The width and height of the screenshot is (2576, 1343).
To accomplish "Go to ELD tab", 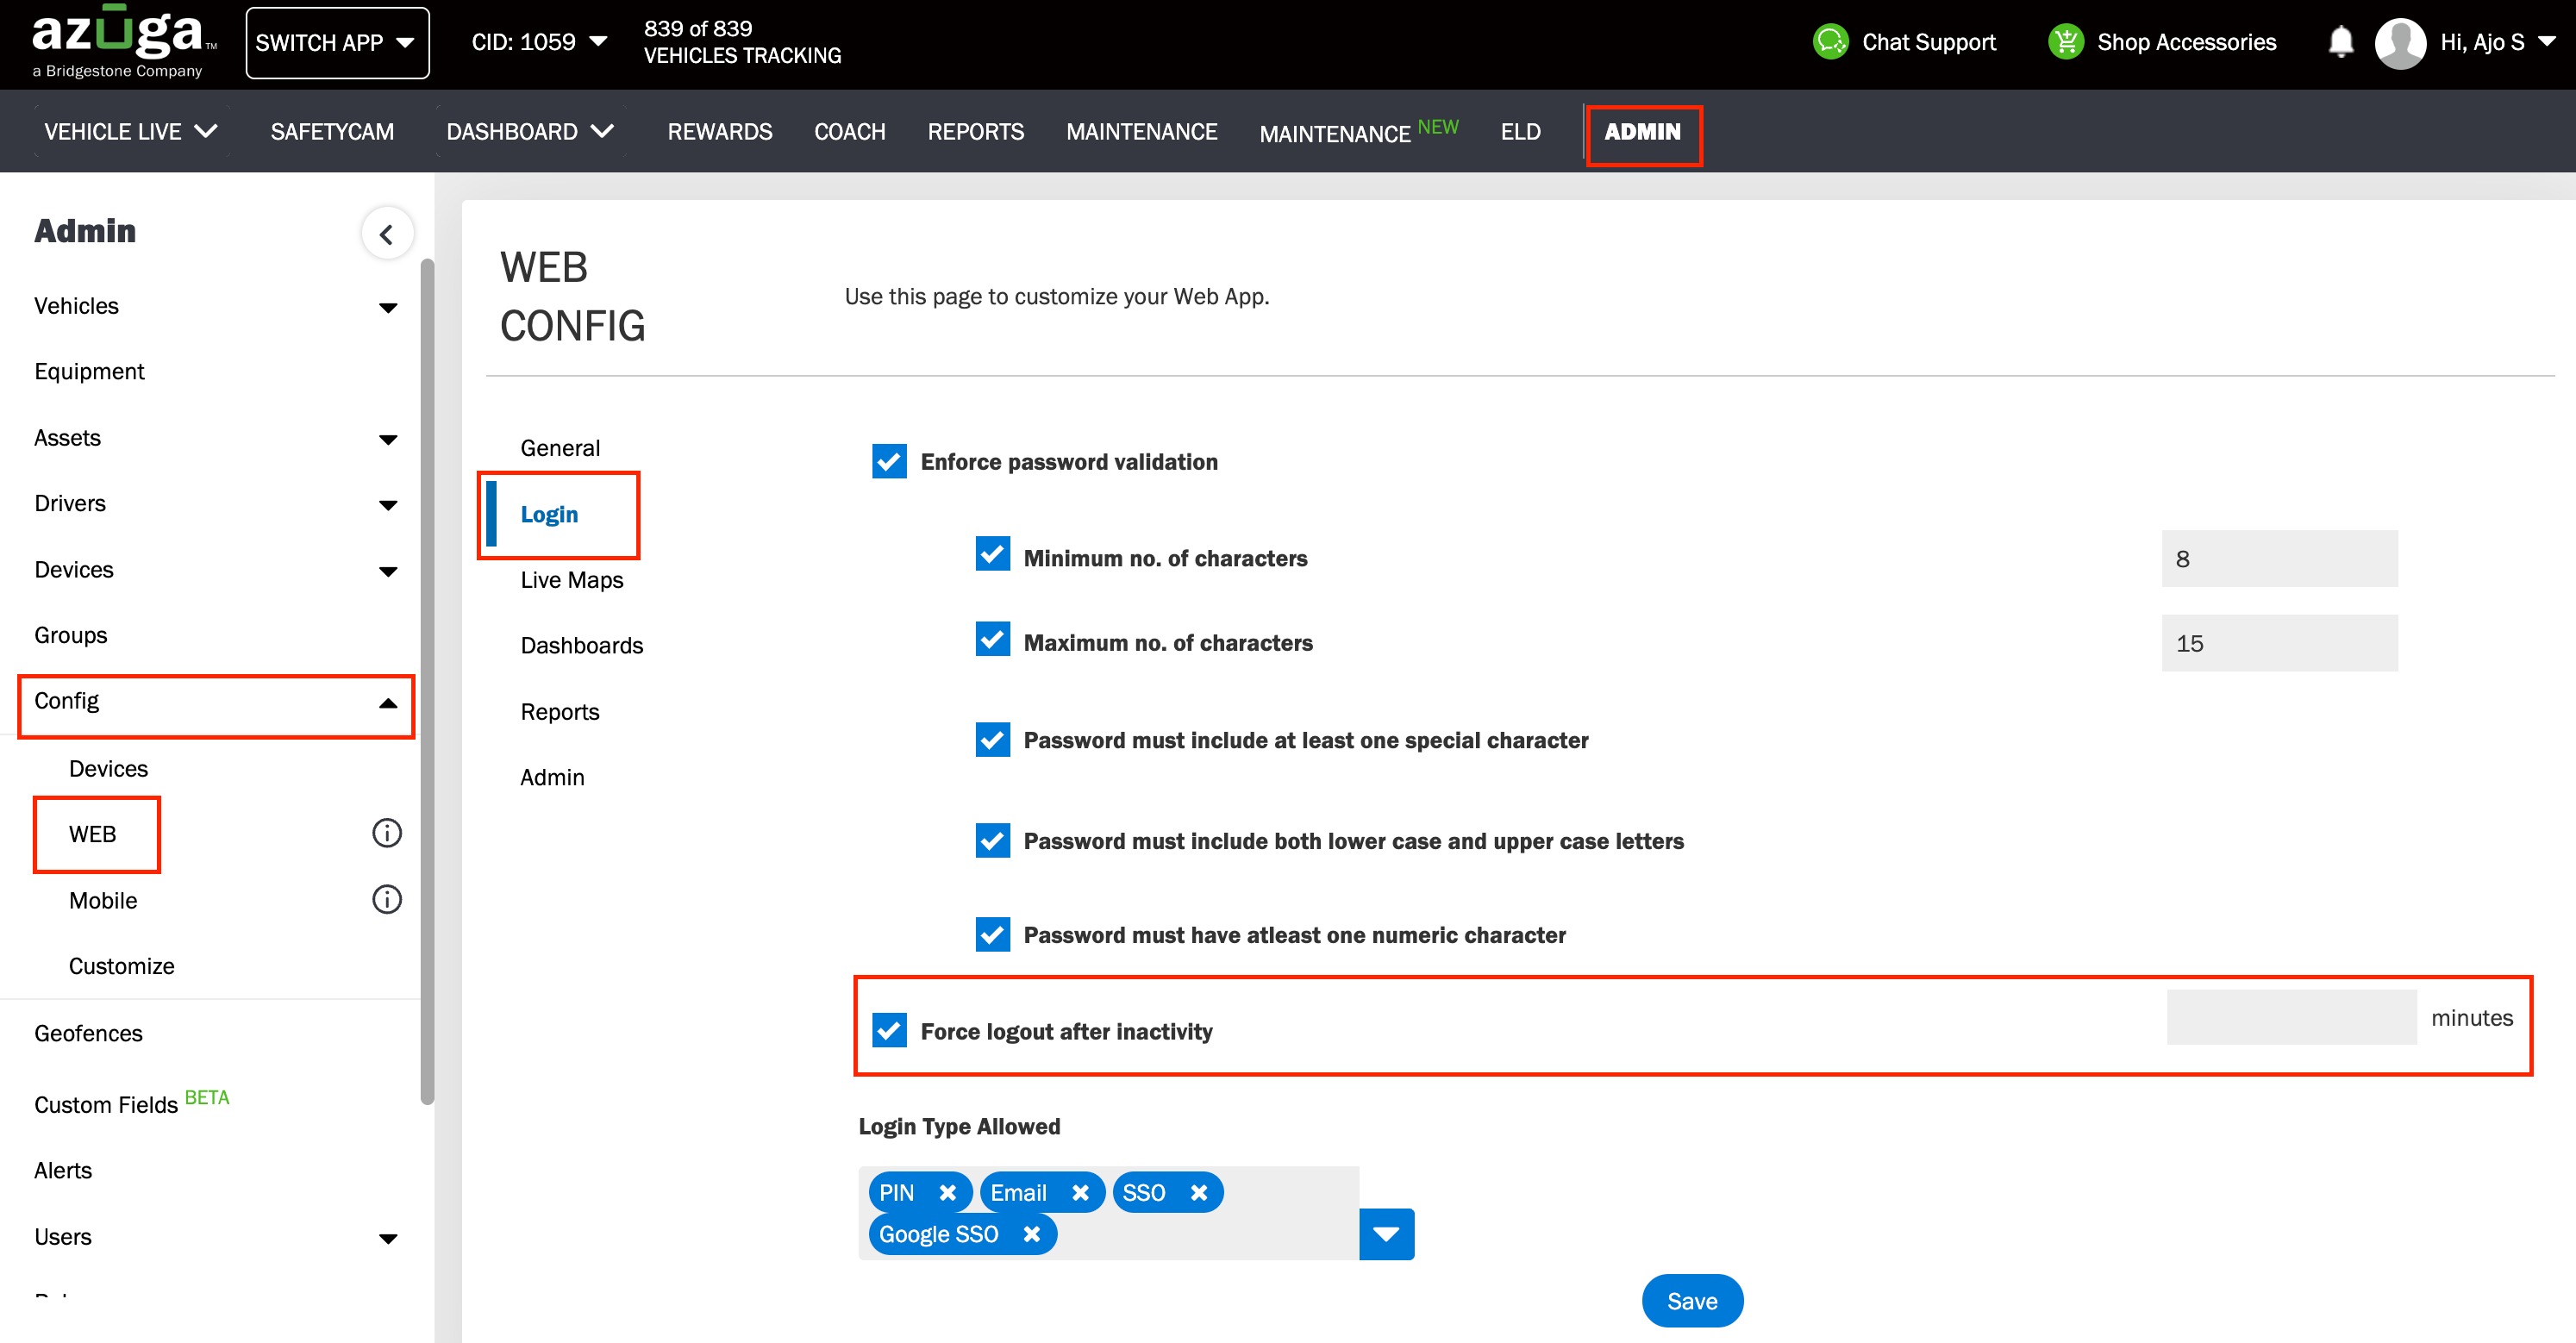I will [x=1520, y=131].
